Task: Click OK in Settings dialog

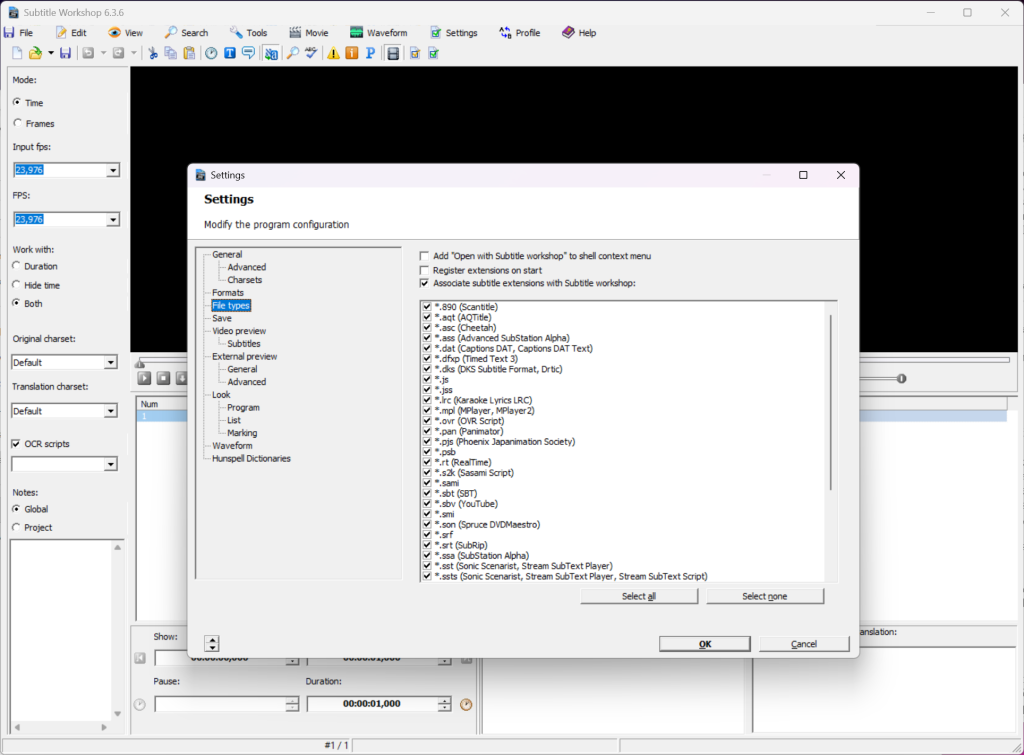Action: click(x=705, y=644)
